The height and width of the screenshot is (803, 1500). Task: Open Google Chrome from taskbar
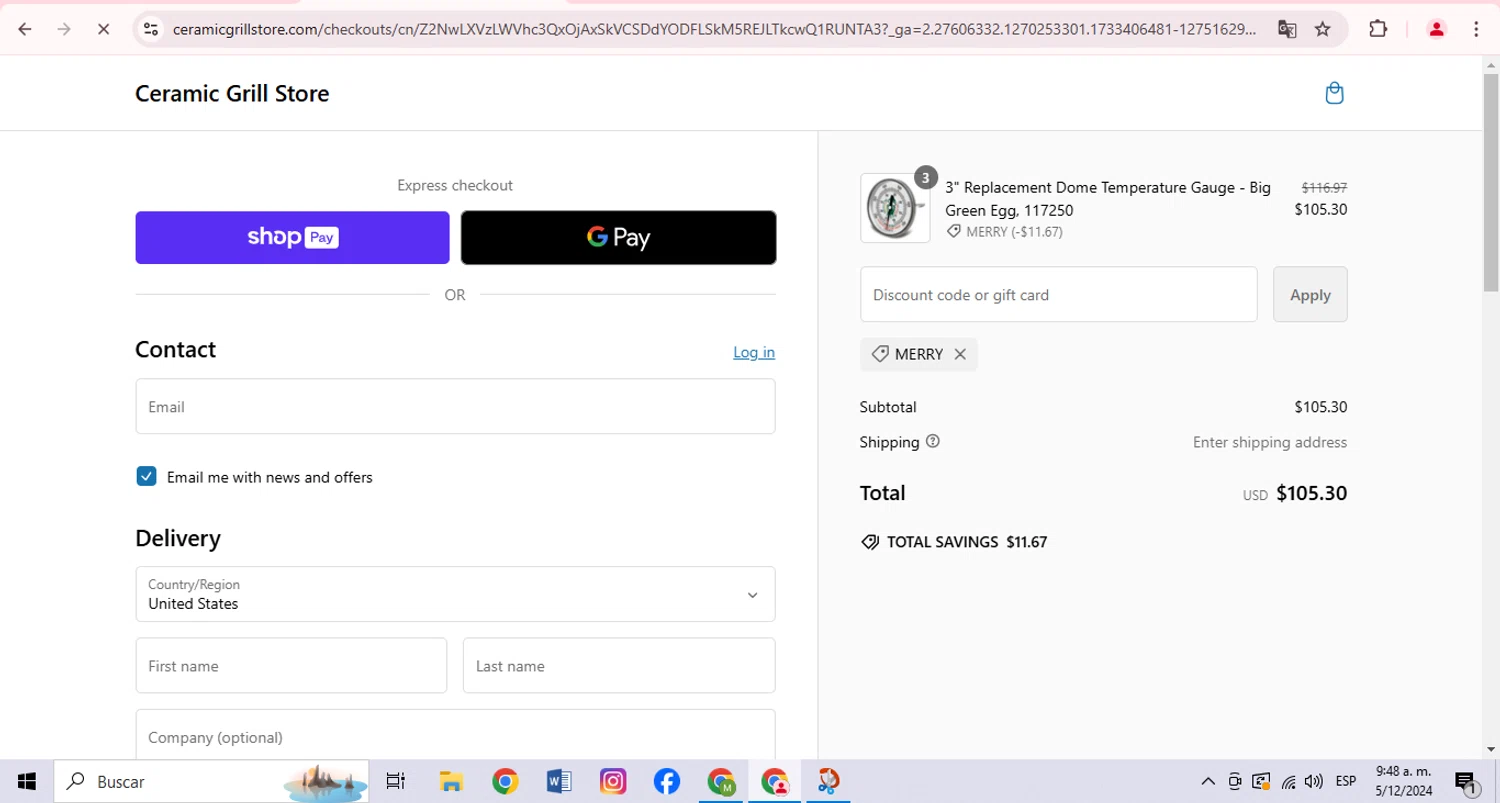click(505, 782)
